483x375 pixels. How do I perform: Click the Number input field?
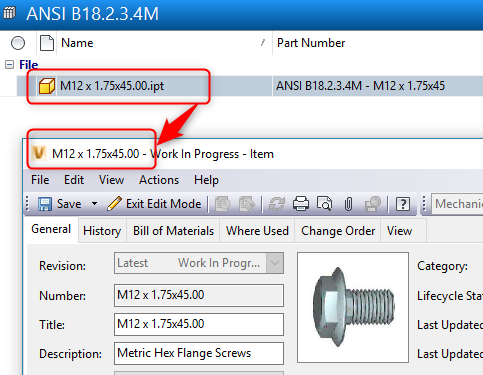pyautogui.click(x=199, y=295)
